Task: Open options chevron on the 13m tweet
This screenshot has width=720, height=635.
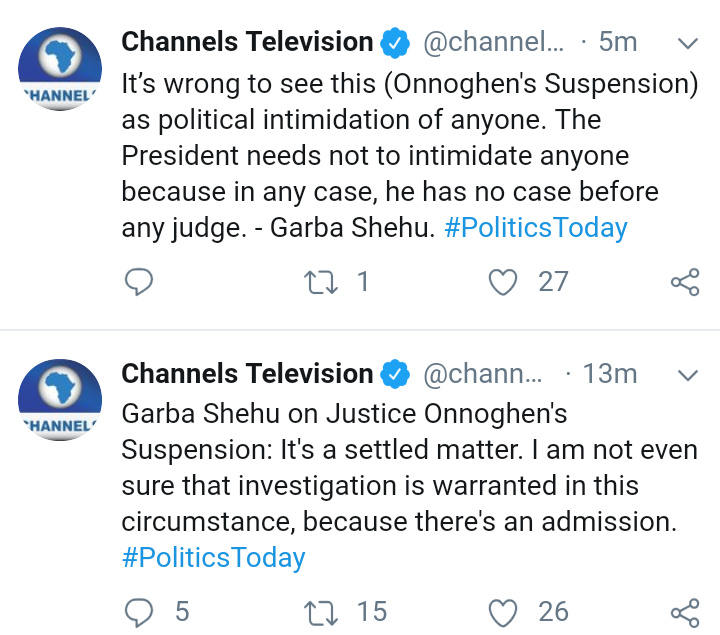Action: [x=687, y=375]
